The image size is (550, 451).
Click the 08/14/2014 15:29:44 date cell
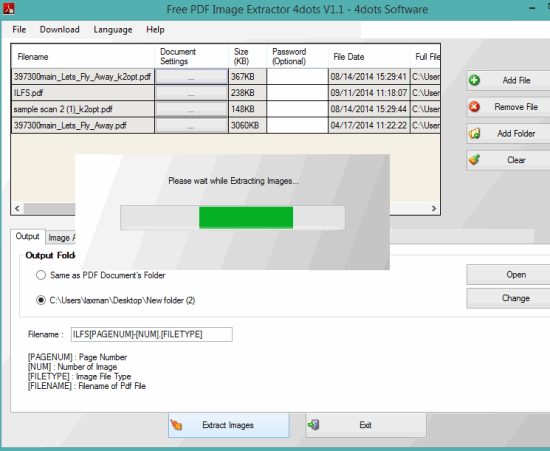pos(369,109)
